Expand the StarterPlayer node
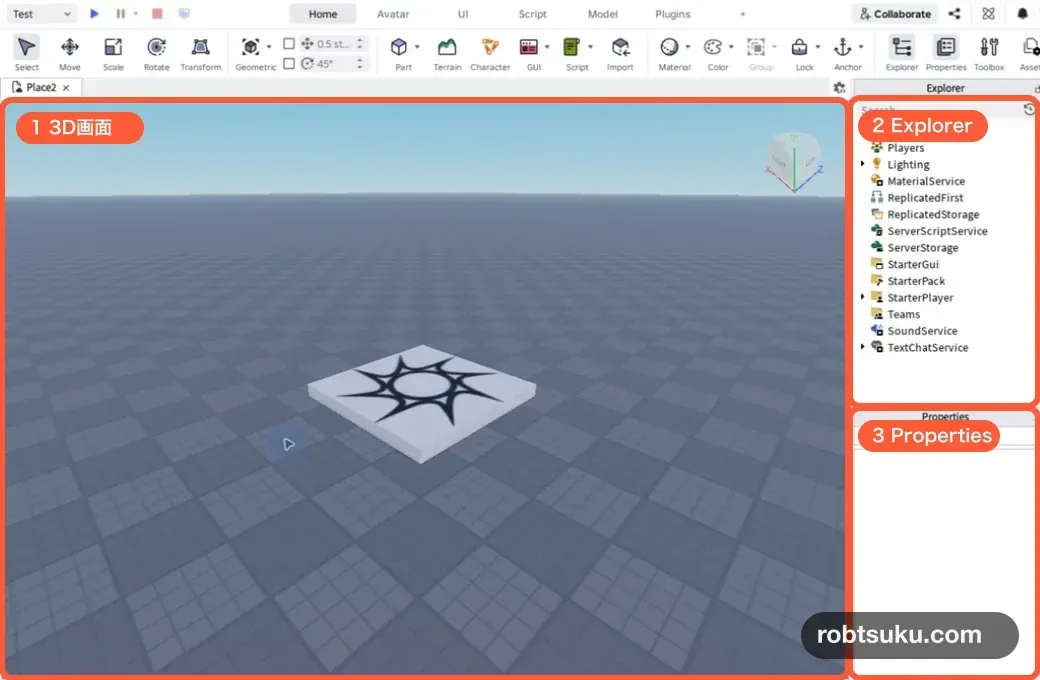 pyautogui.click(x=862, y=297)
